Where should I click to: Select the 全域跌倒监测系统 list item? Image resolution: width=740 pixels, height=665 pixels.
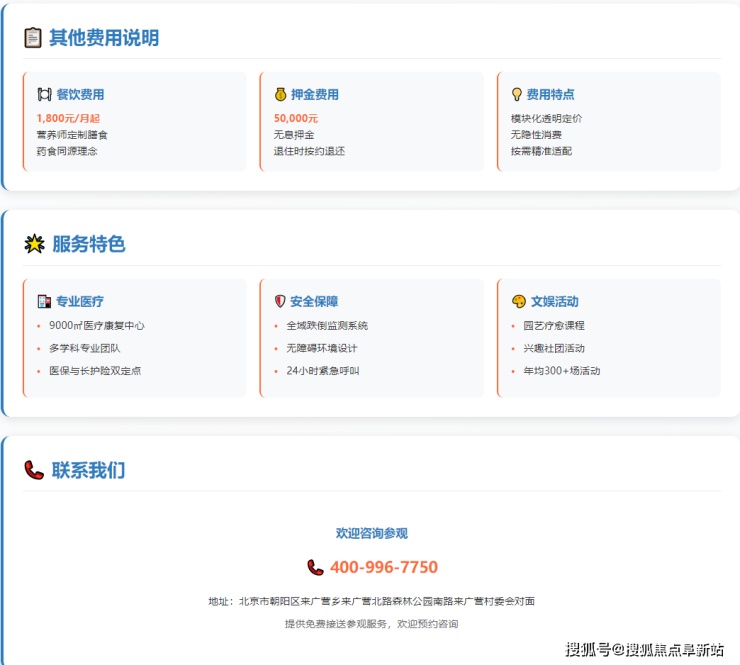[327, 326]
